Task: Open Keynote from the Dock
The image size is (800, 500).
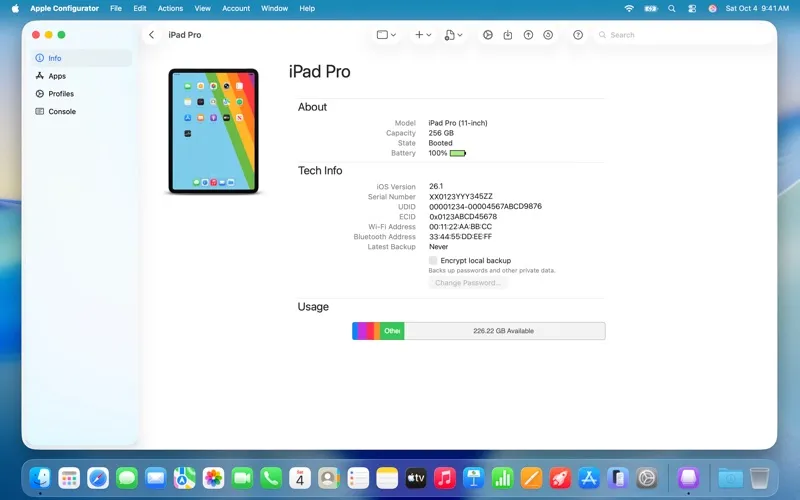Action: (474, 478)
